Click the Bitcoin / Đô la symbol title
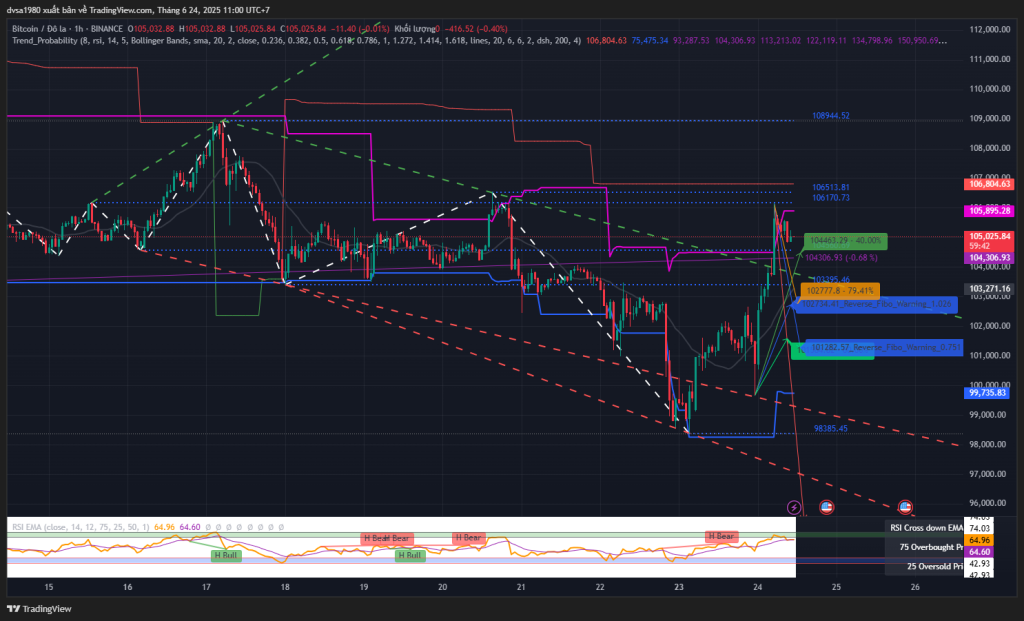This screenshot has height=621, width=1024. click(39, 29)
